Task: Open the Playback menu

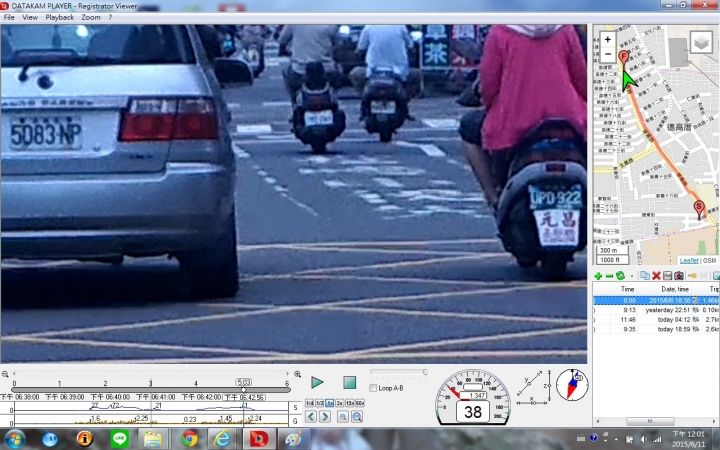Action: point(60,17)
